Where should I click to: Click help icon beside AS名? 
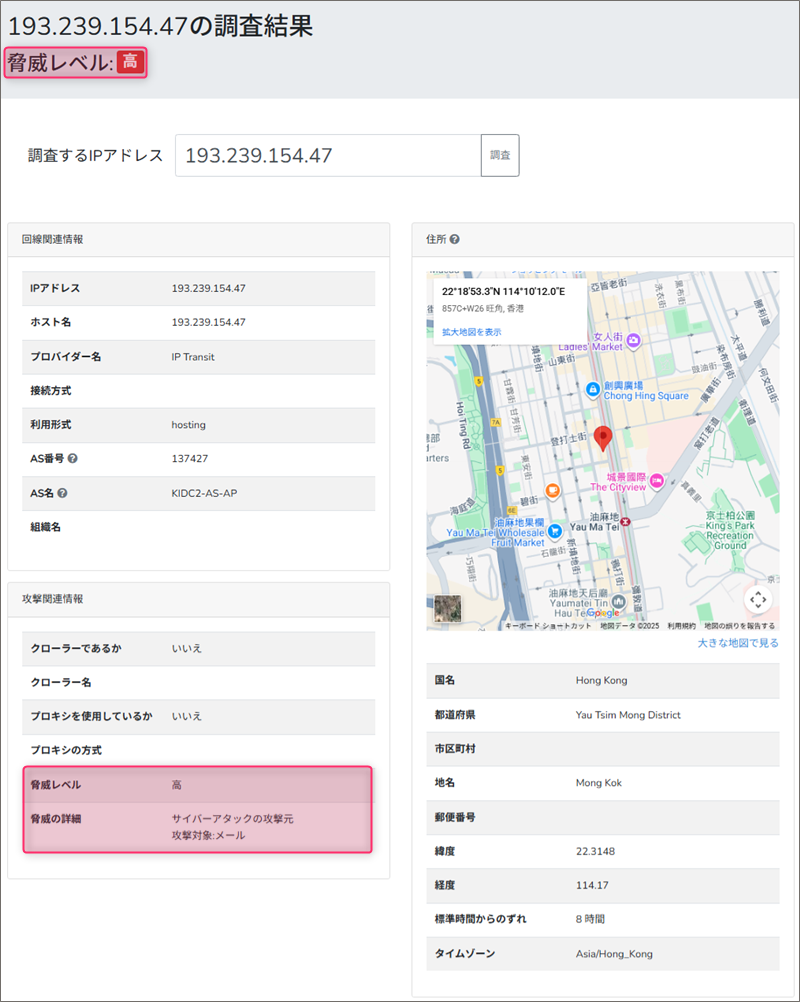click(63, 493)
